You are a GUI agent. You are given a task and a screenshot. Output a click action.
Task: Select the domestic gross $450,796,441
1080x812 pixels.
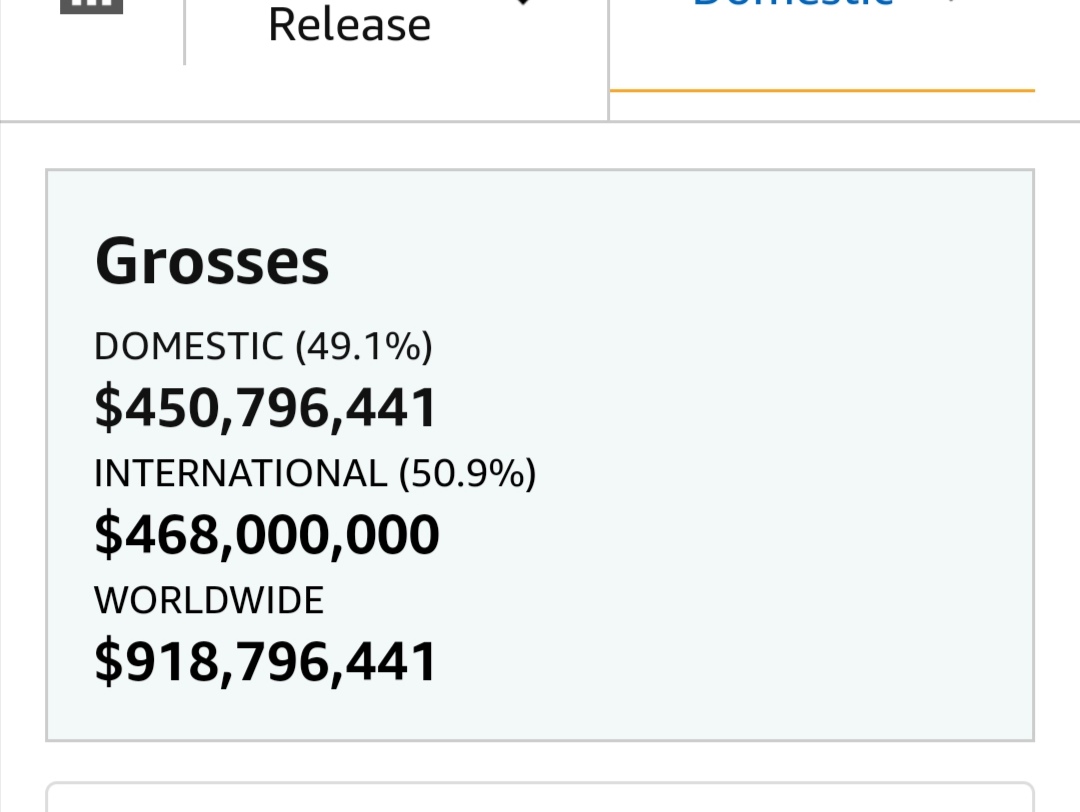265,408
